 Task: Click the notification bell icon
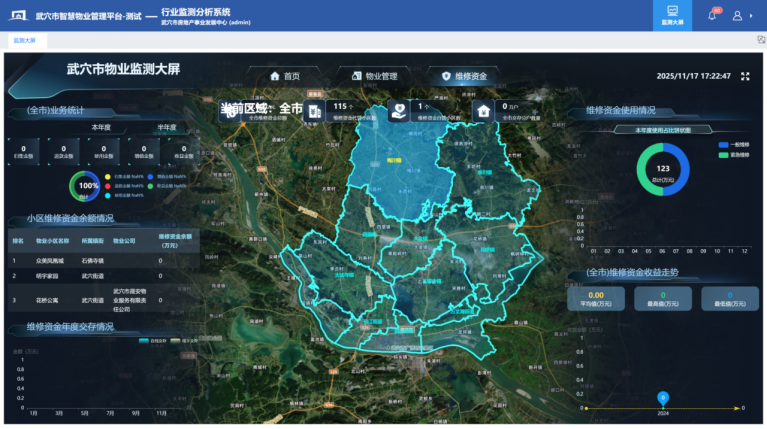[x=712, y=16]
